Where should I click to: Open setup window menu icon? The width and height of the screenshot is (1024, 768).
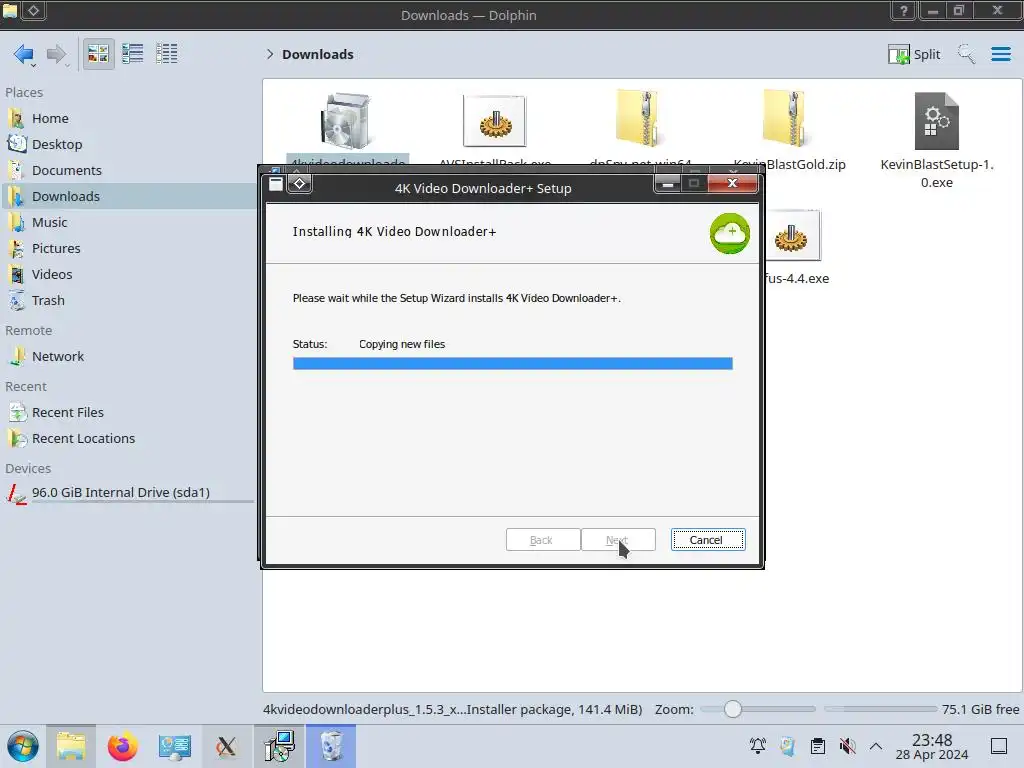(x=276, y=184)
